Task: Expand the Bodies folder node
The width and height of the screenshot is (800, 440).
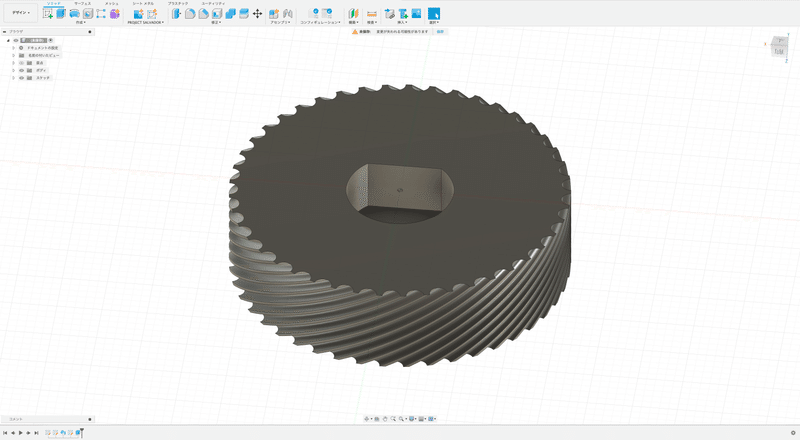Action: tap(14, 70)
